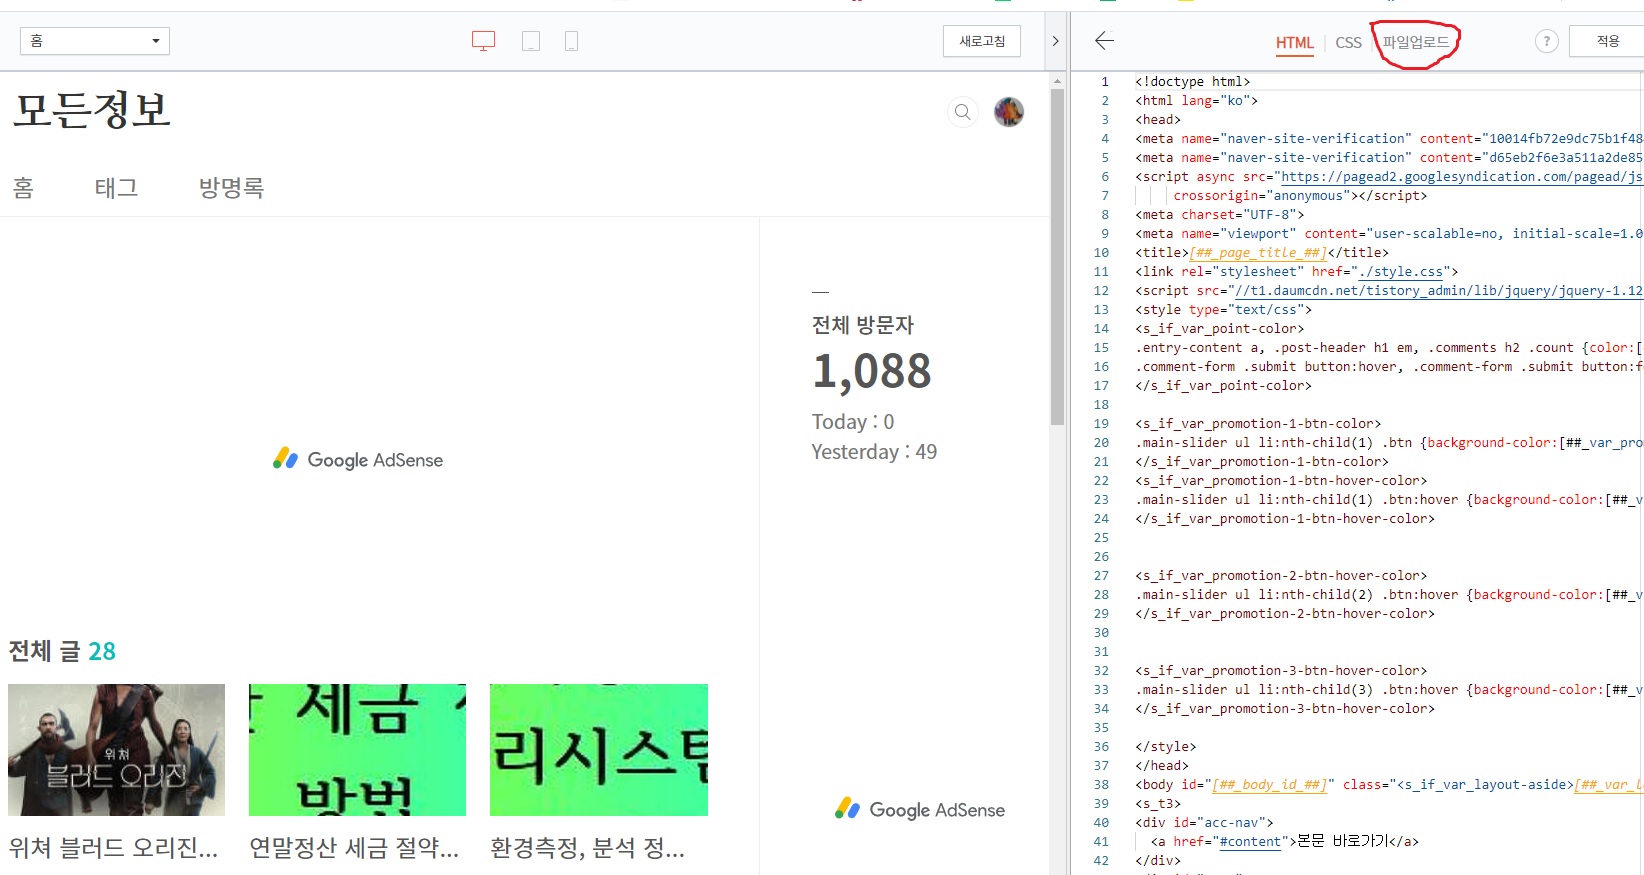This screenshot has width=1644, height=875.
Task: Click the search magnifier icon in blog preview
Action: [962, 112]
